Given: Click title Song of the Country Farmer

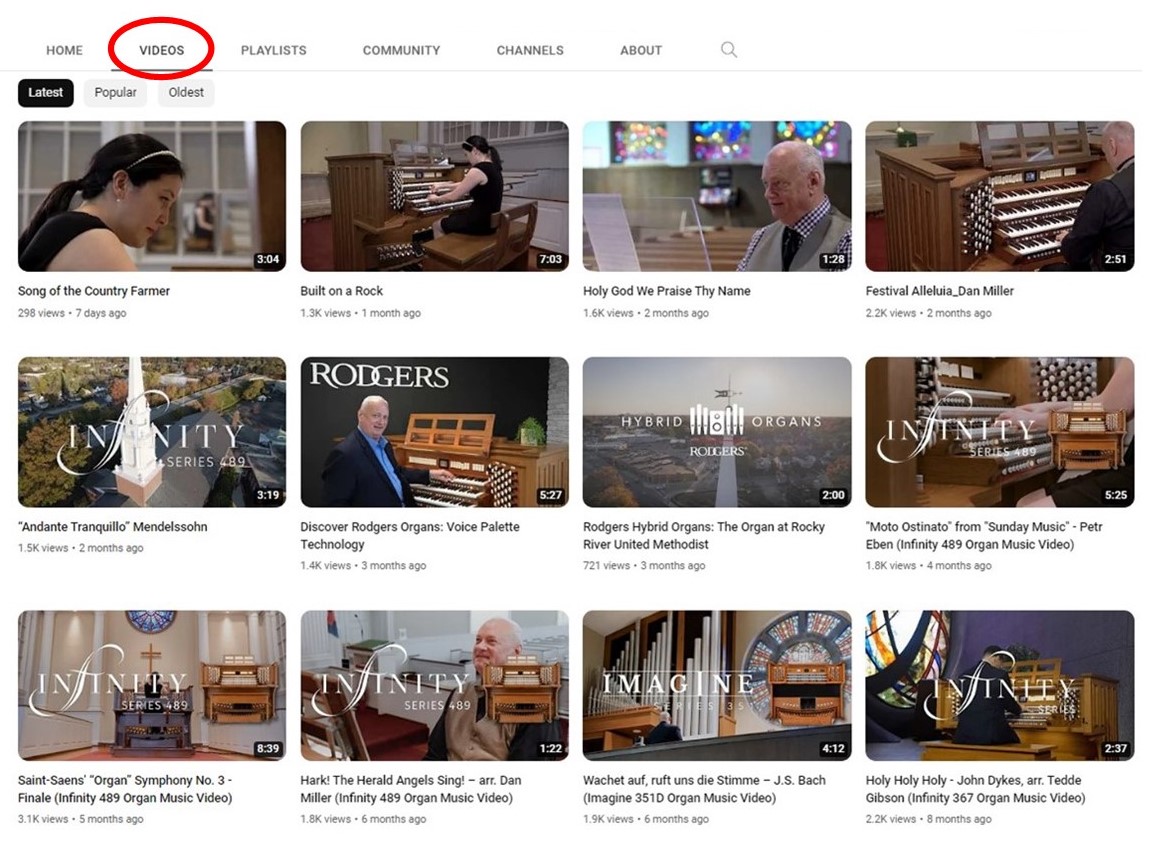Looking at the screenshot, I should tap(94, 291).
